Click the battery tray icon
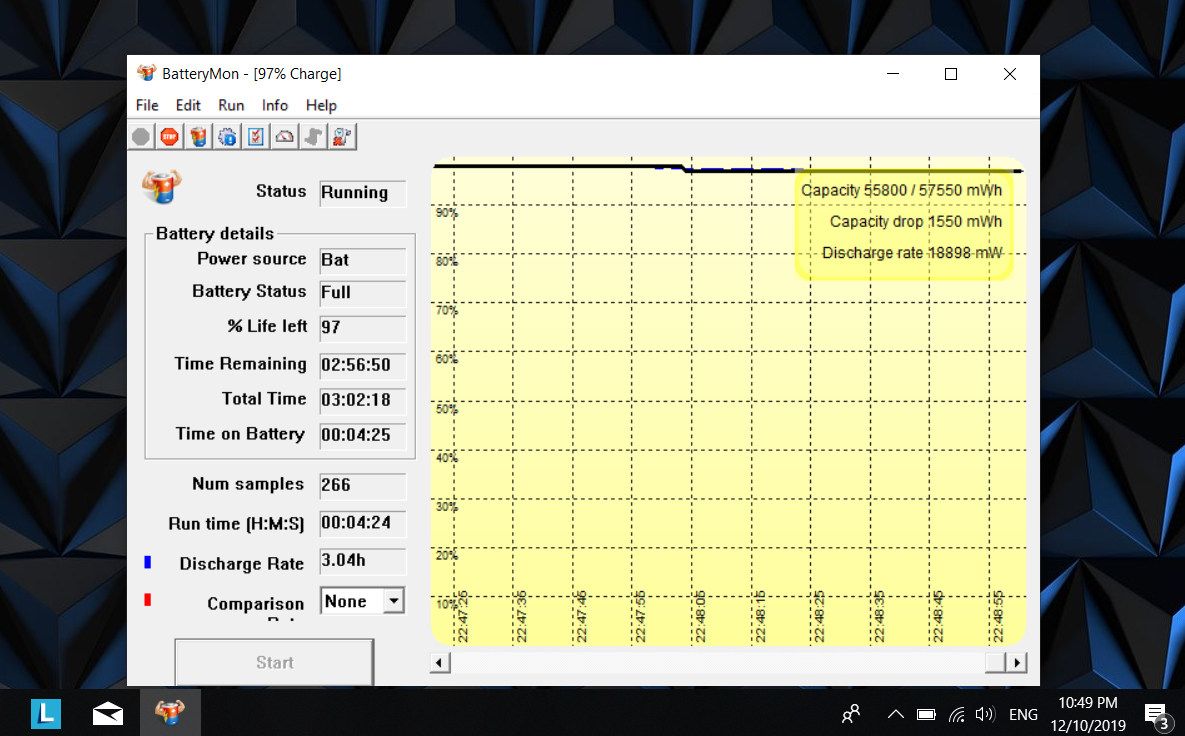 pos(926,714)
